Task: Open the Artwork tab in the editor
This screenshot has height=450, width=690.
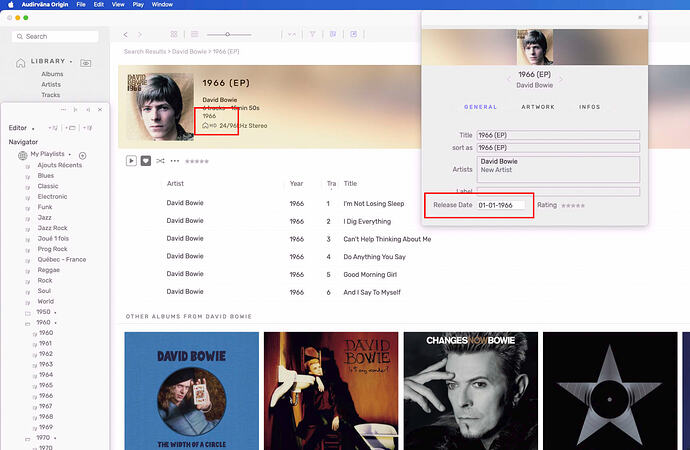Action: [537, 107]
